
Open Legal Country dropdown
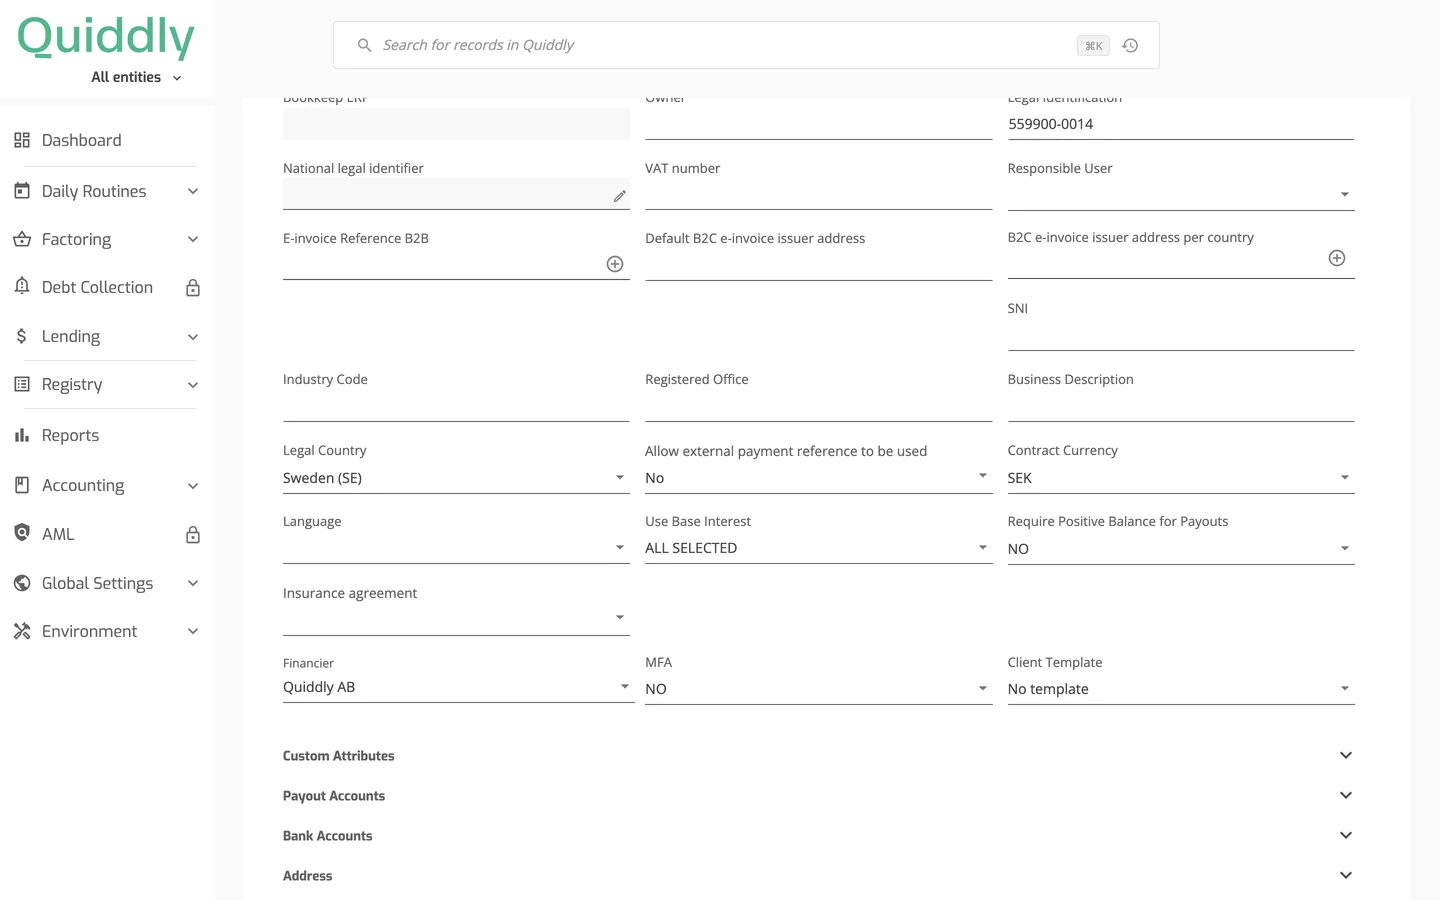456,478
